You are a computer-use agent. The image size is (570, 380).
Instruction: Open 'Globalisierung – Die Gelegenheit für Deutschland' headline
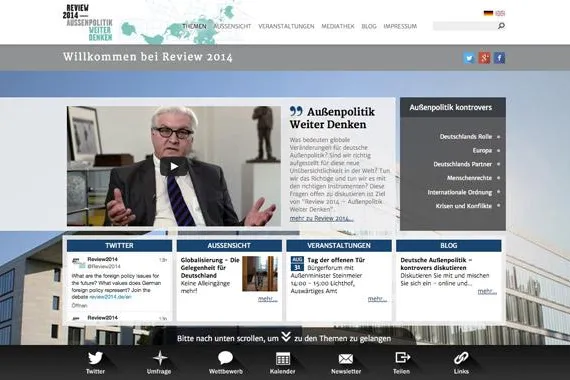(210, 268)
